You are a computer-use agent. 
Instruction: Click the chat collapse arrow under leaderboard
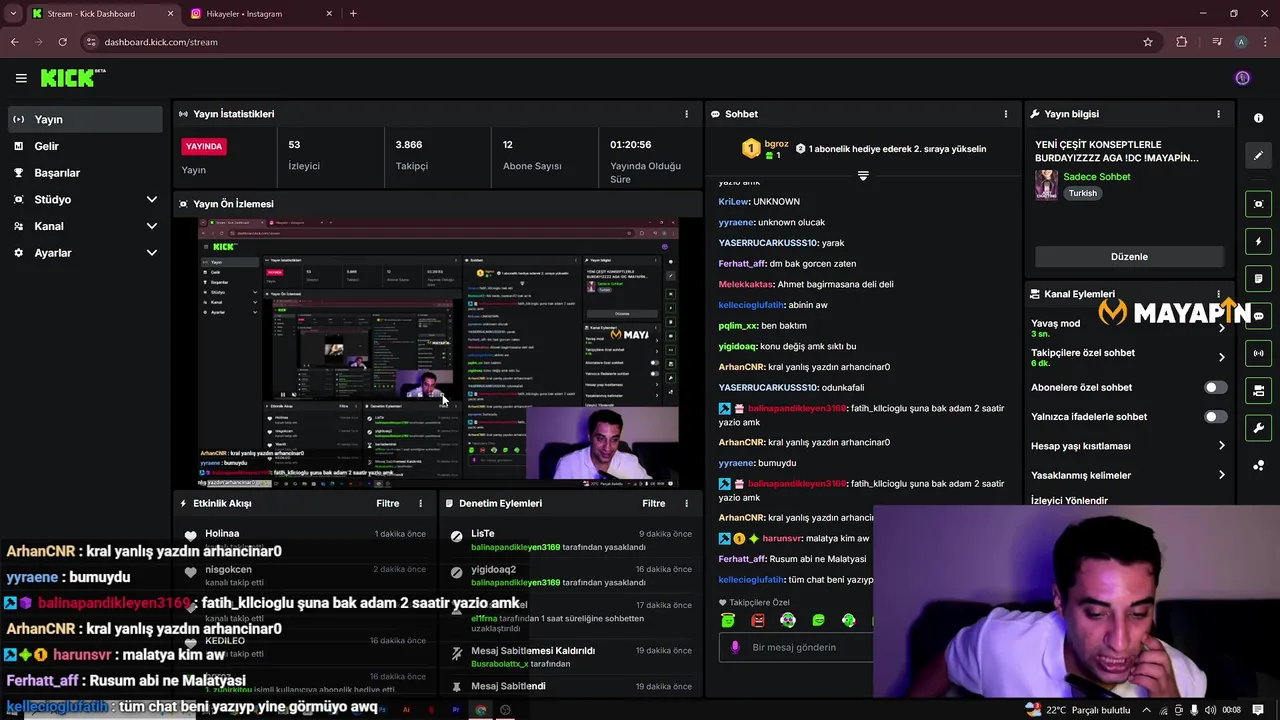pyautogui.click(x=863, y=176)
